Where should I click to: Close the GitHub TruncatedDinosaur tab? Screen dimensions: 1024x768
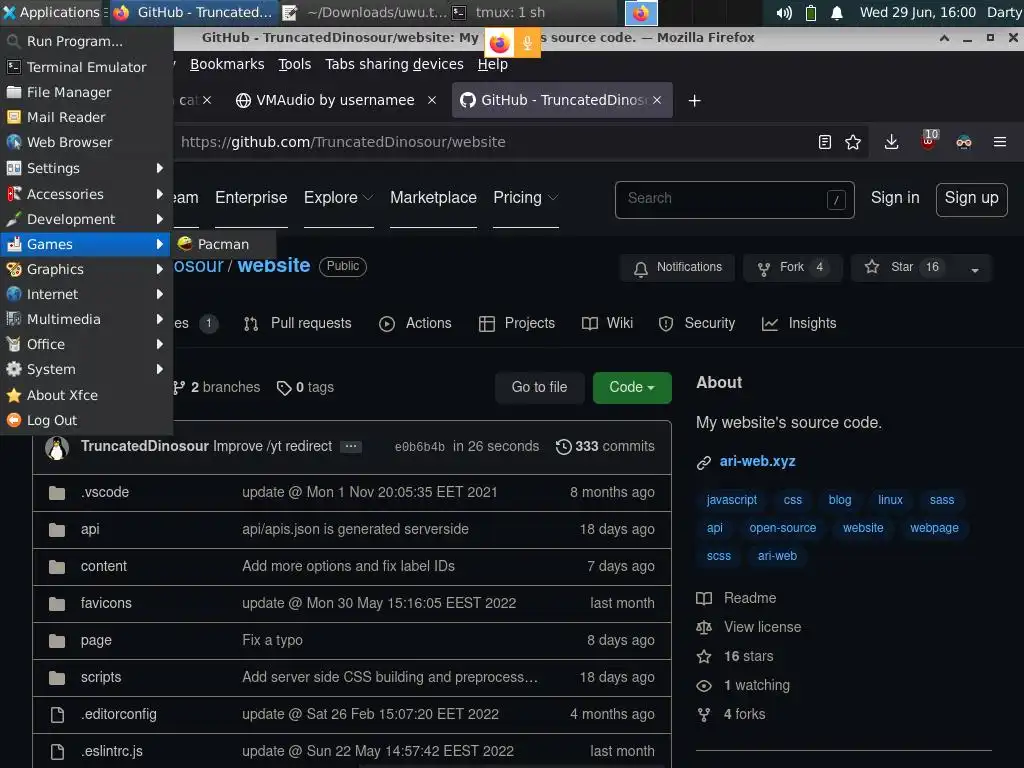coord(657,100)
